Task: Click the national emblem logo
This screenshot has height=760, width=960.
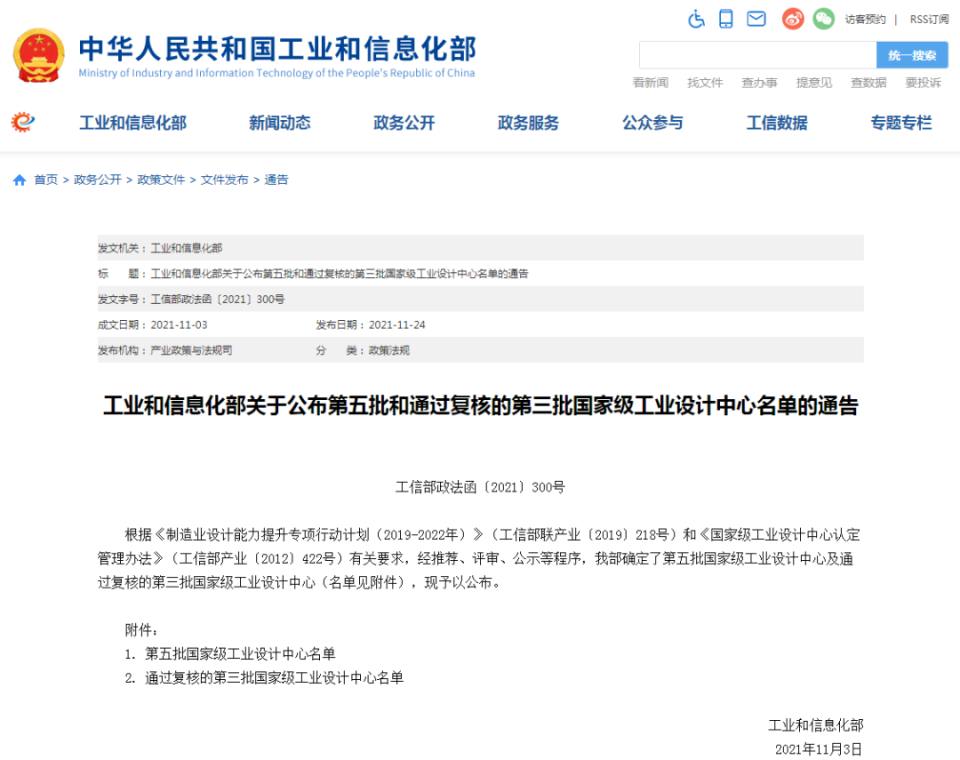Action: [39, 56]
